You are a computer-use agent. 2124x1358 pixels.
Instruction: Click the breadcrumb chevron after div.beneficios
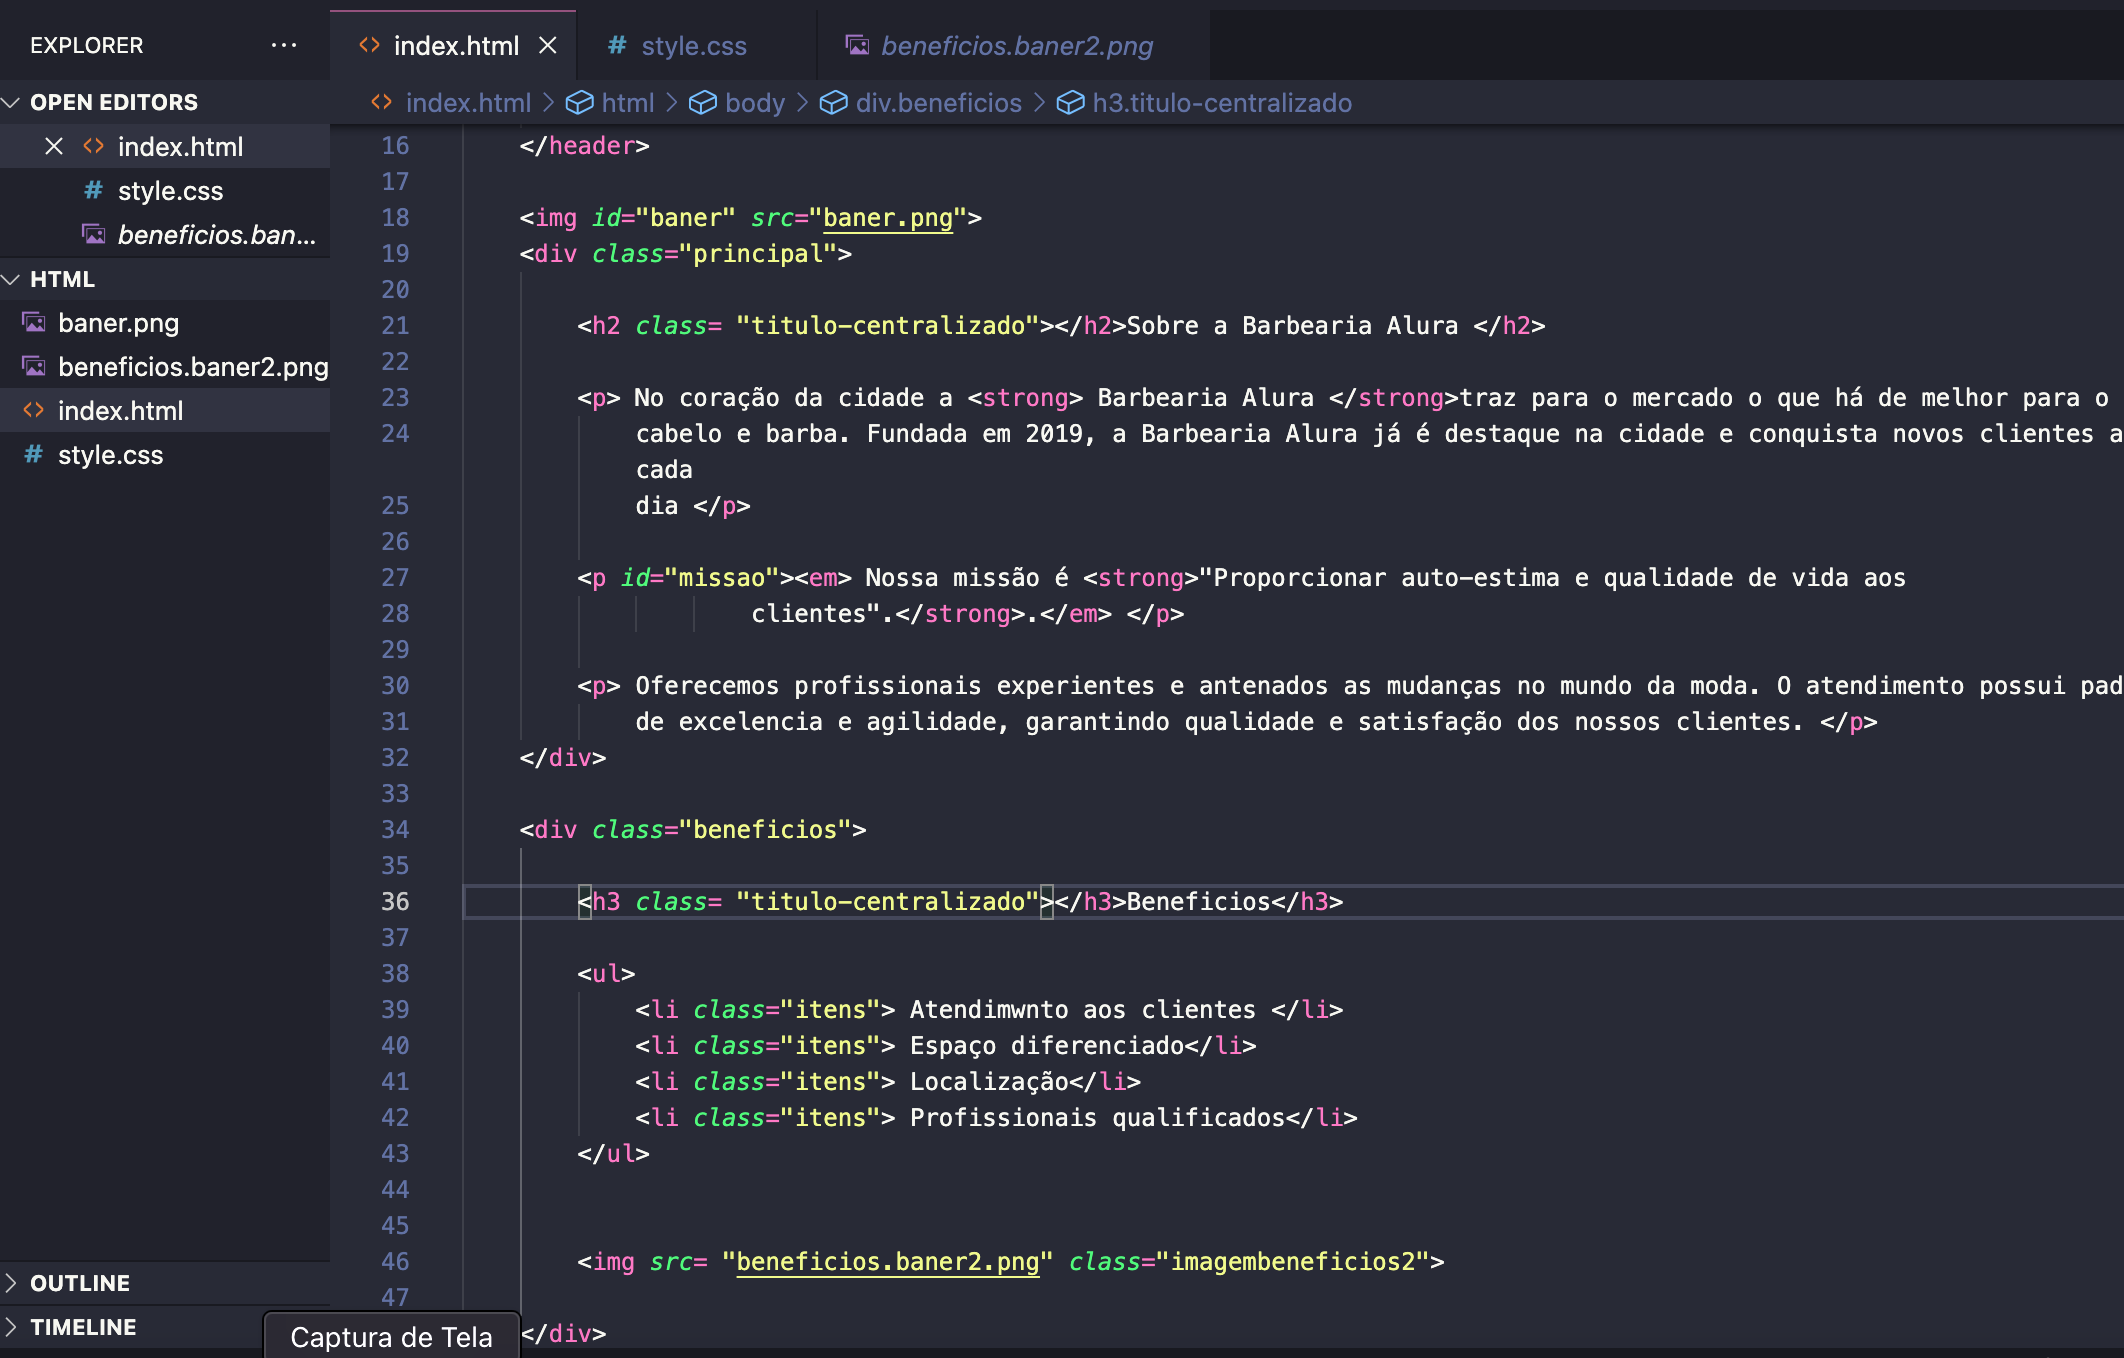coord(1040,103)
